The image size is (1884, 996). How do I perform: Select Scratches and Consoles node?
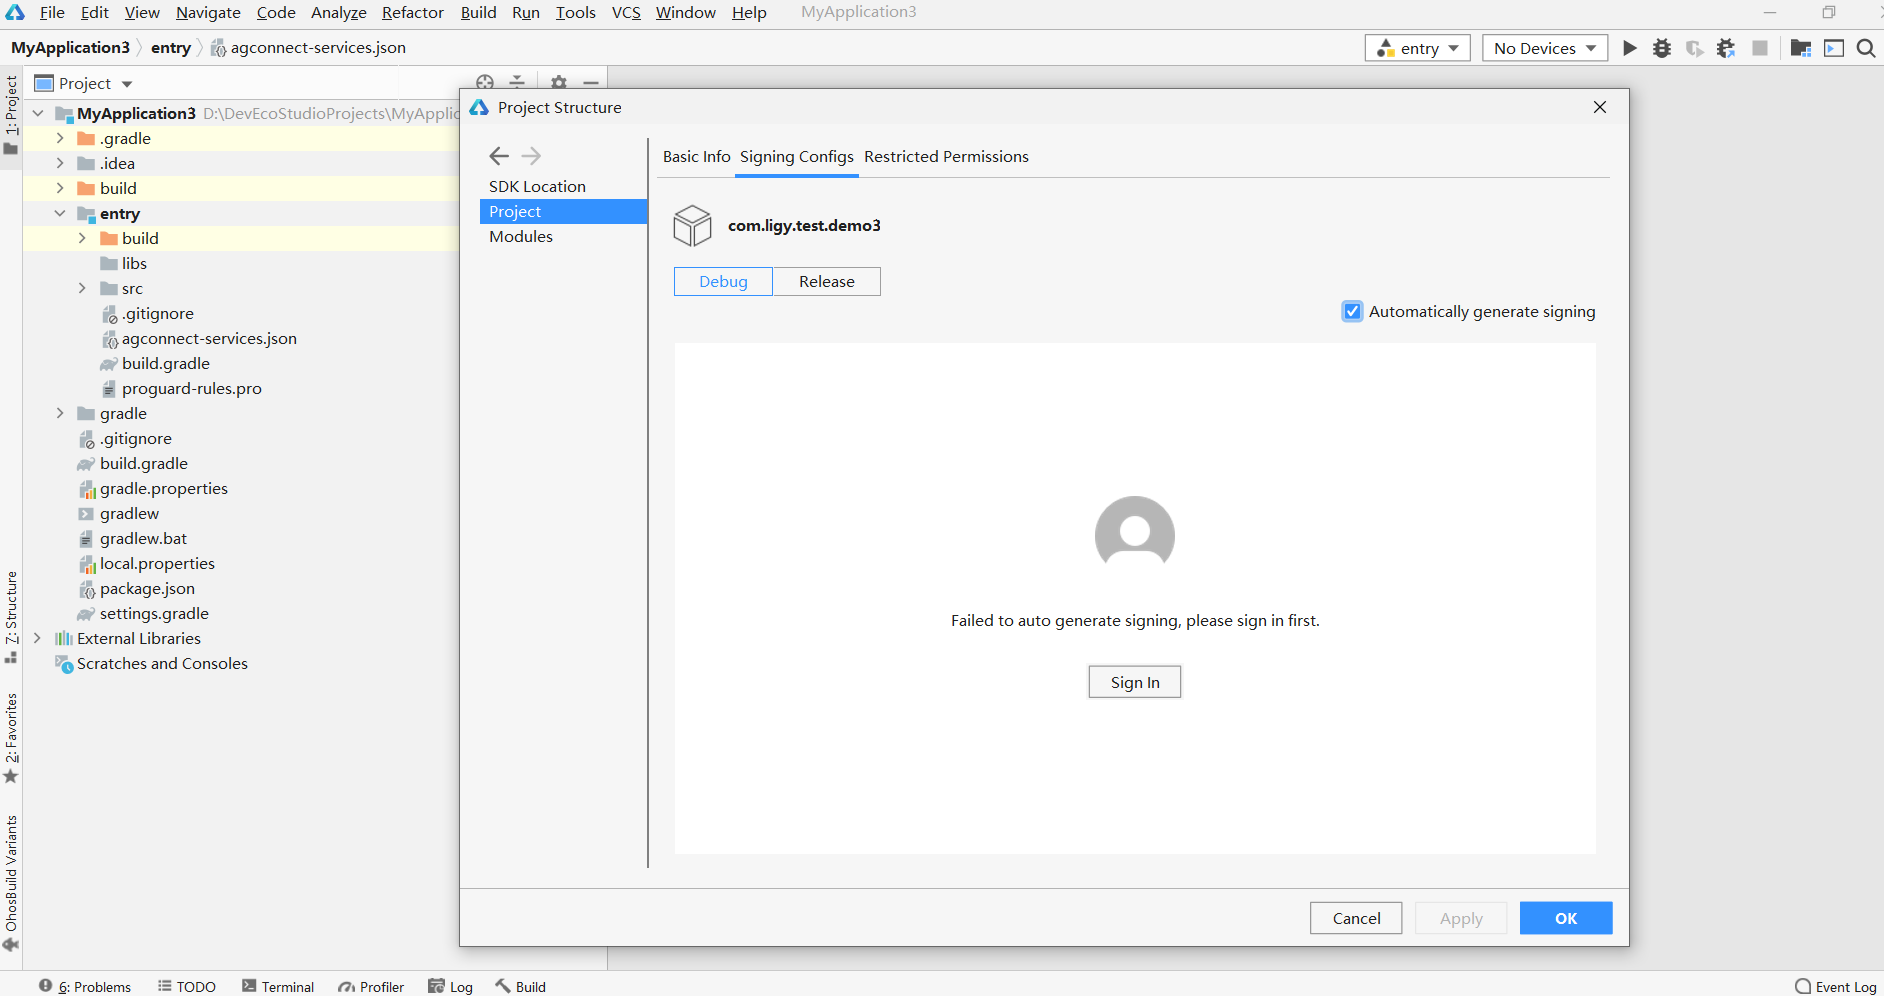[162, 663]
